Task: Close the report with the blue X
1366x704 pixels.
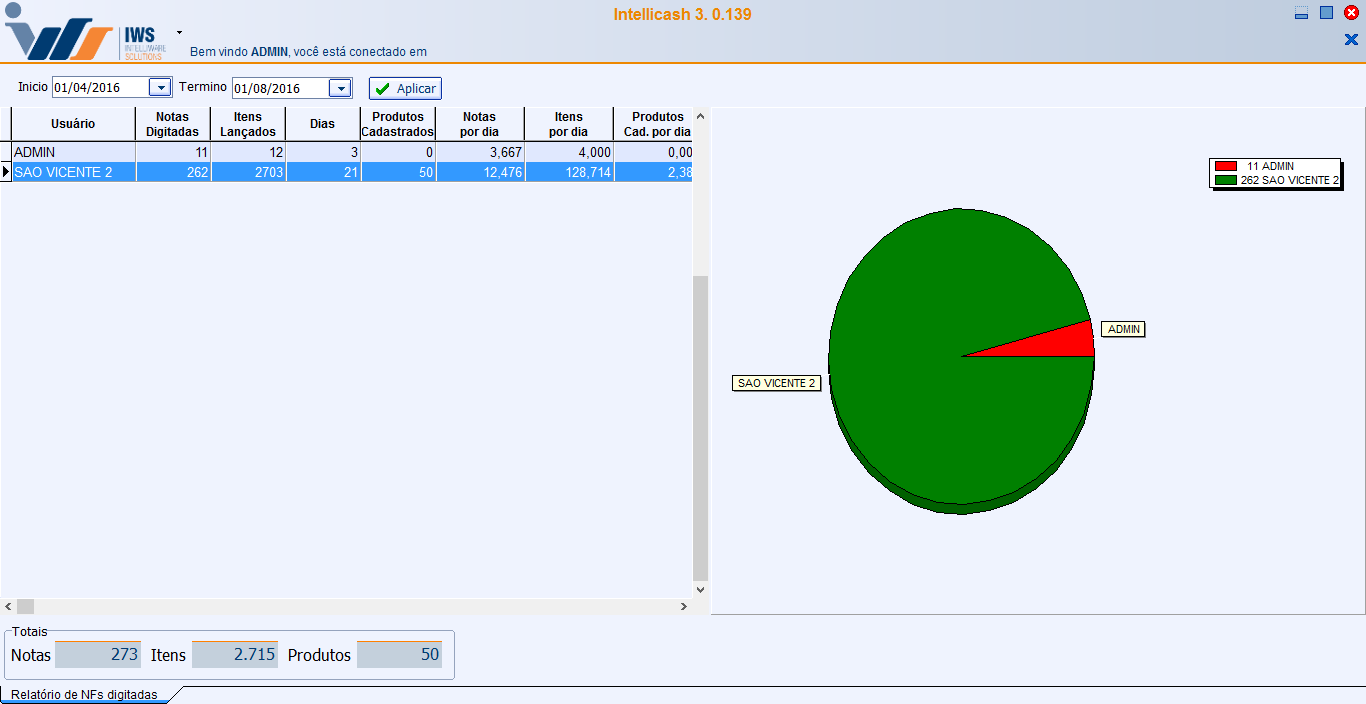Action: 1351,40
